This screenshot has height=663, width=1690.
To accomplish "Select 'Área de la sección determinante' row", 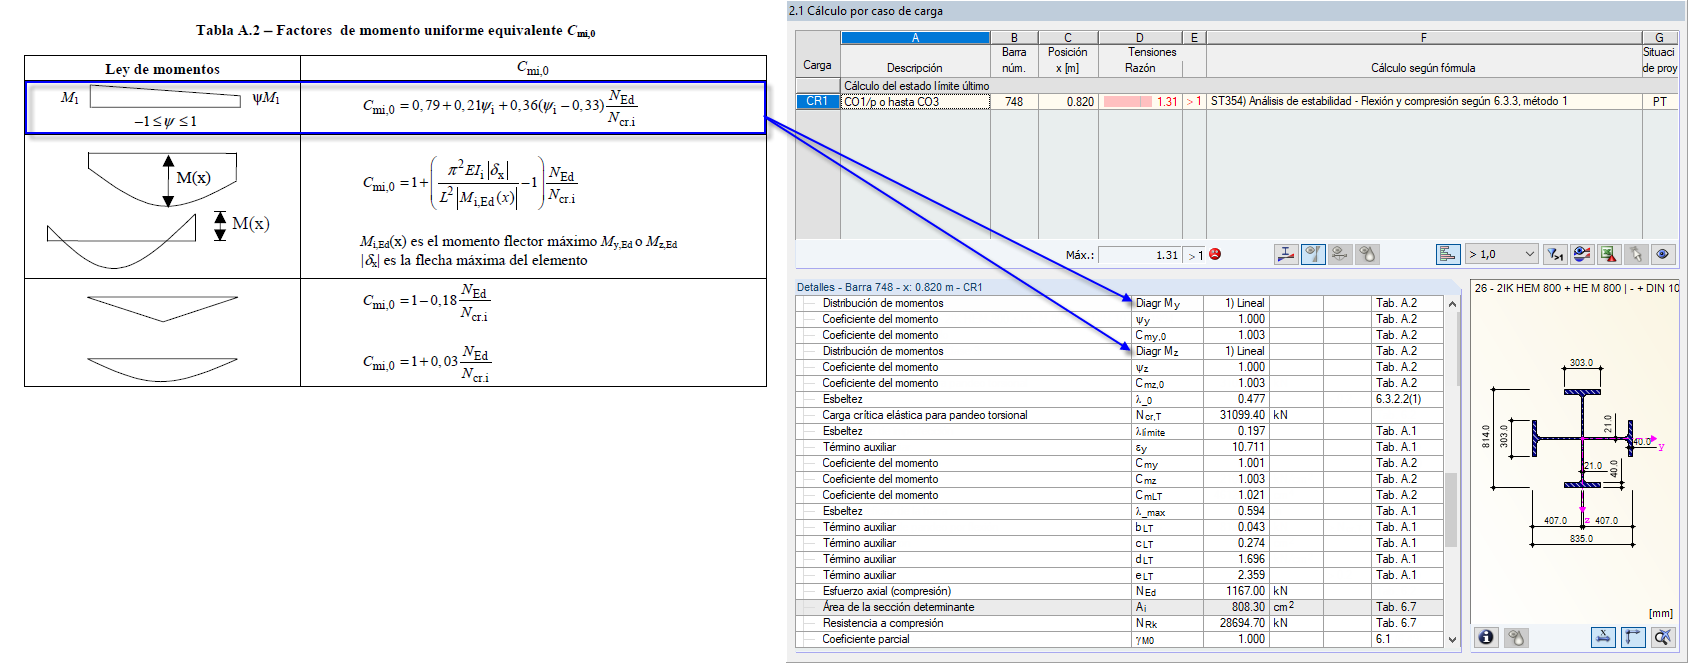I will (x=1120, y=607).
